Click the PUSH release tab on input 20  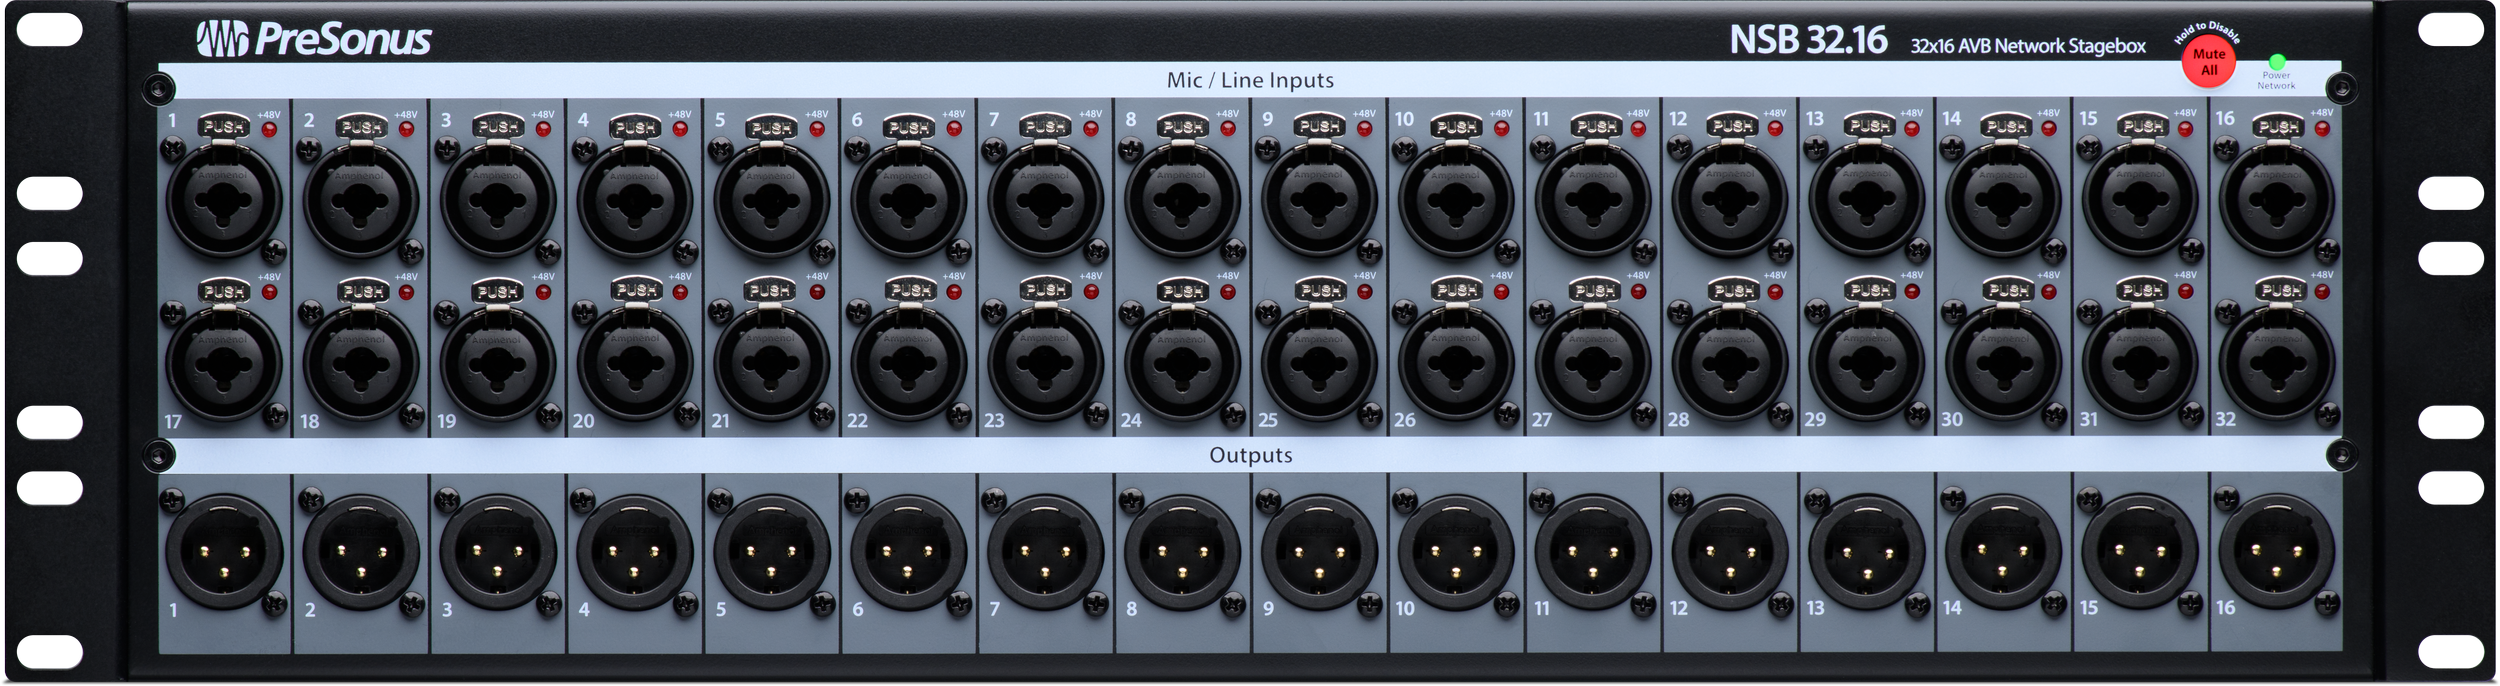pyautogui.click(x=635, y=290)
